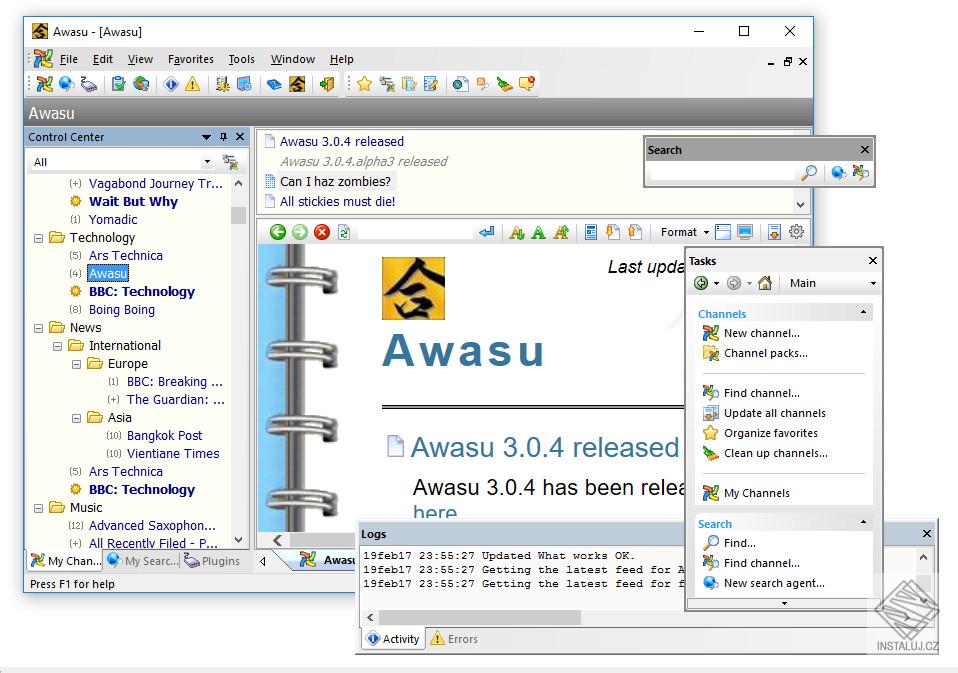Increase font size with A up-arrow icon

[561, 232]
